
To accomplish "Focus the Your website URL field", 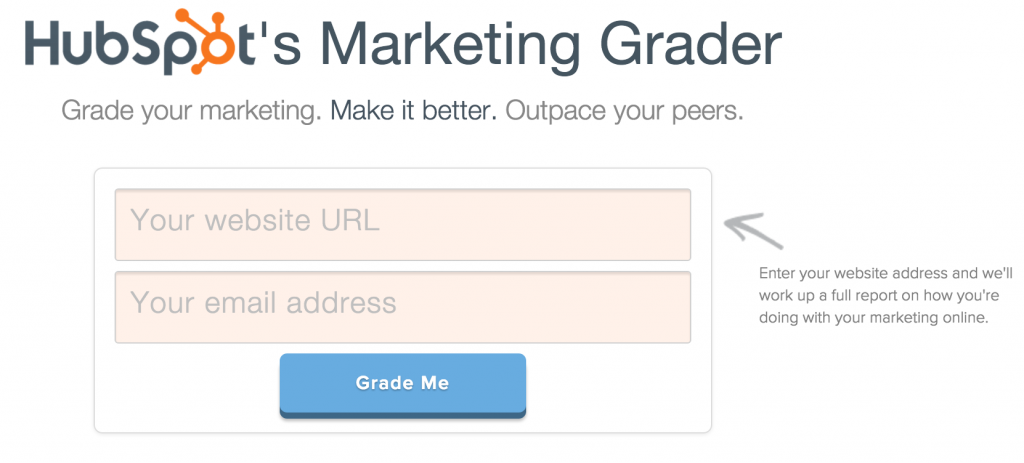I will [x=403, y=225].
